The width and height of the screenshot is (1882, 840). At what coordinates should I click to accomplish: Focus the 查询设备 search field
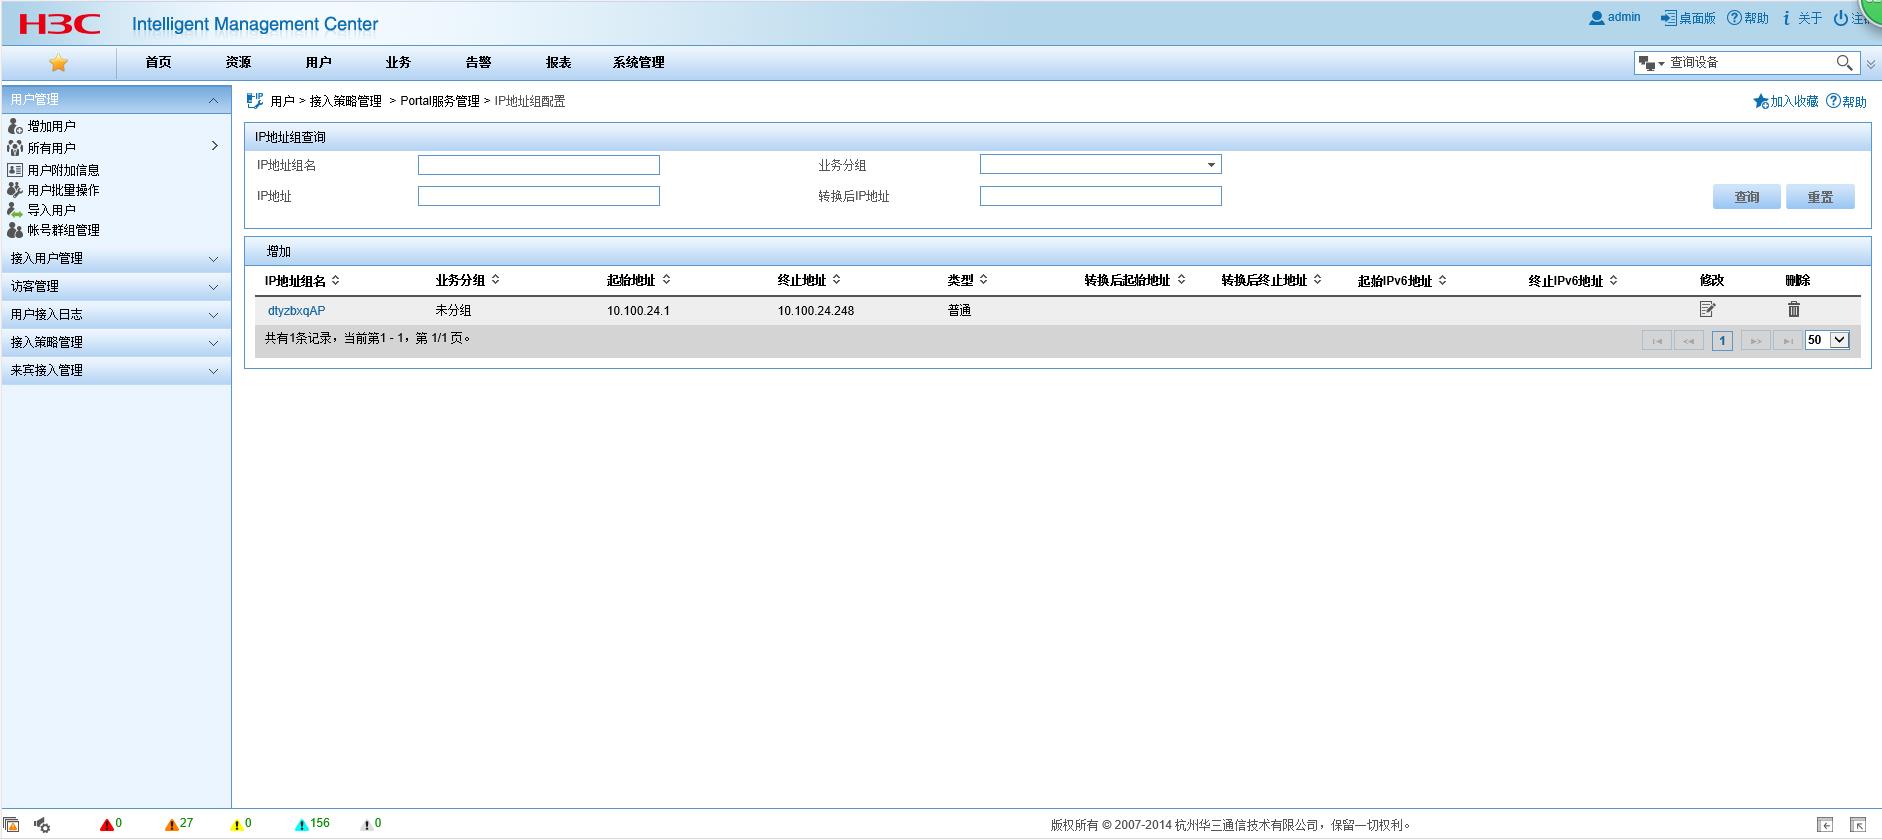click(x=1750, y=63)
